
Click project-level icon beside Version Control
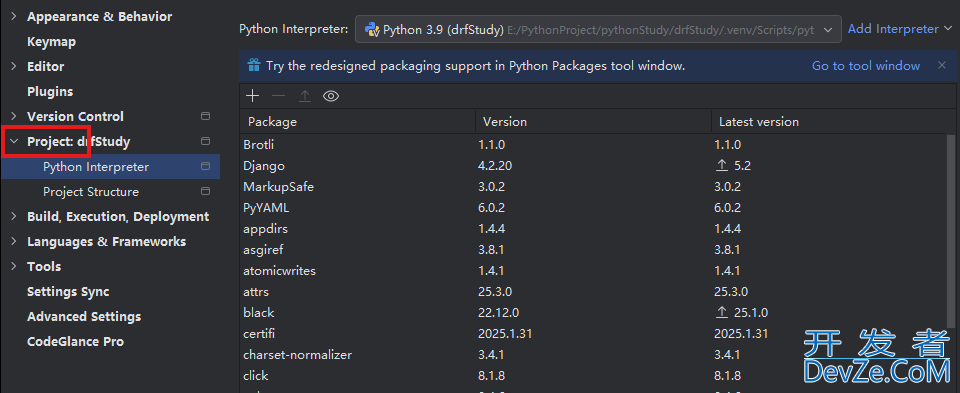[x=206, y=116]
